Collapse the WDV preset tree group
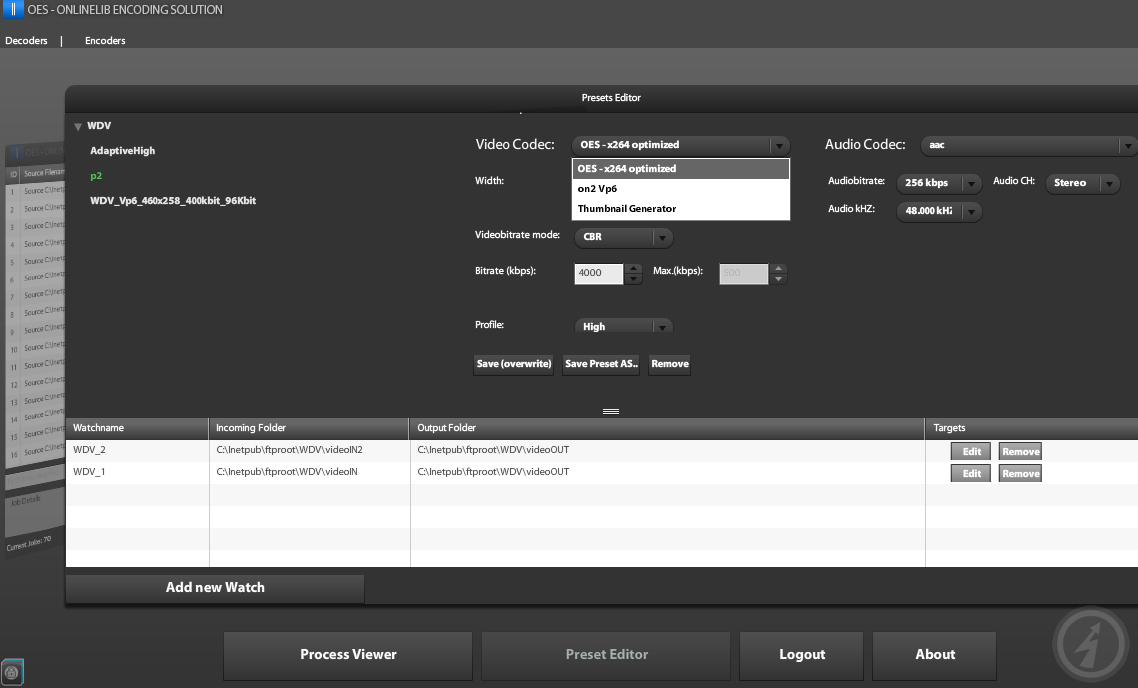 pos(78,127)
